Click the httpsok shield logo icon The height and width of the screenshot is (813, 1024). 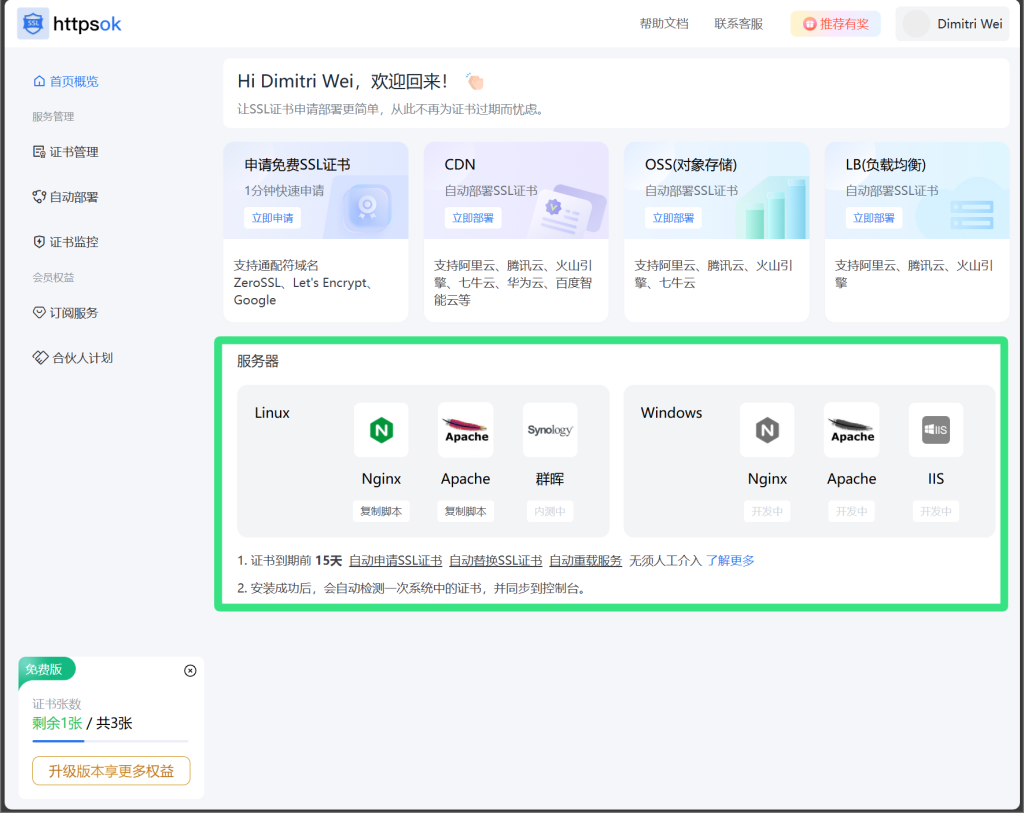click(33, 24)
